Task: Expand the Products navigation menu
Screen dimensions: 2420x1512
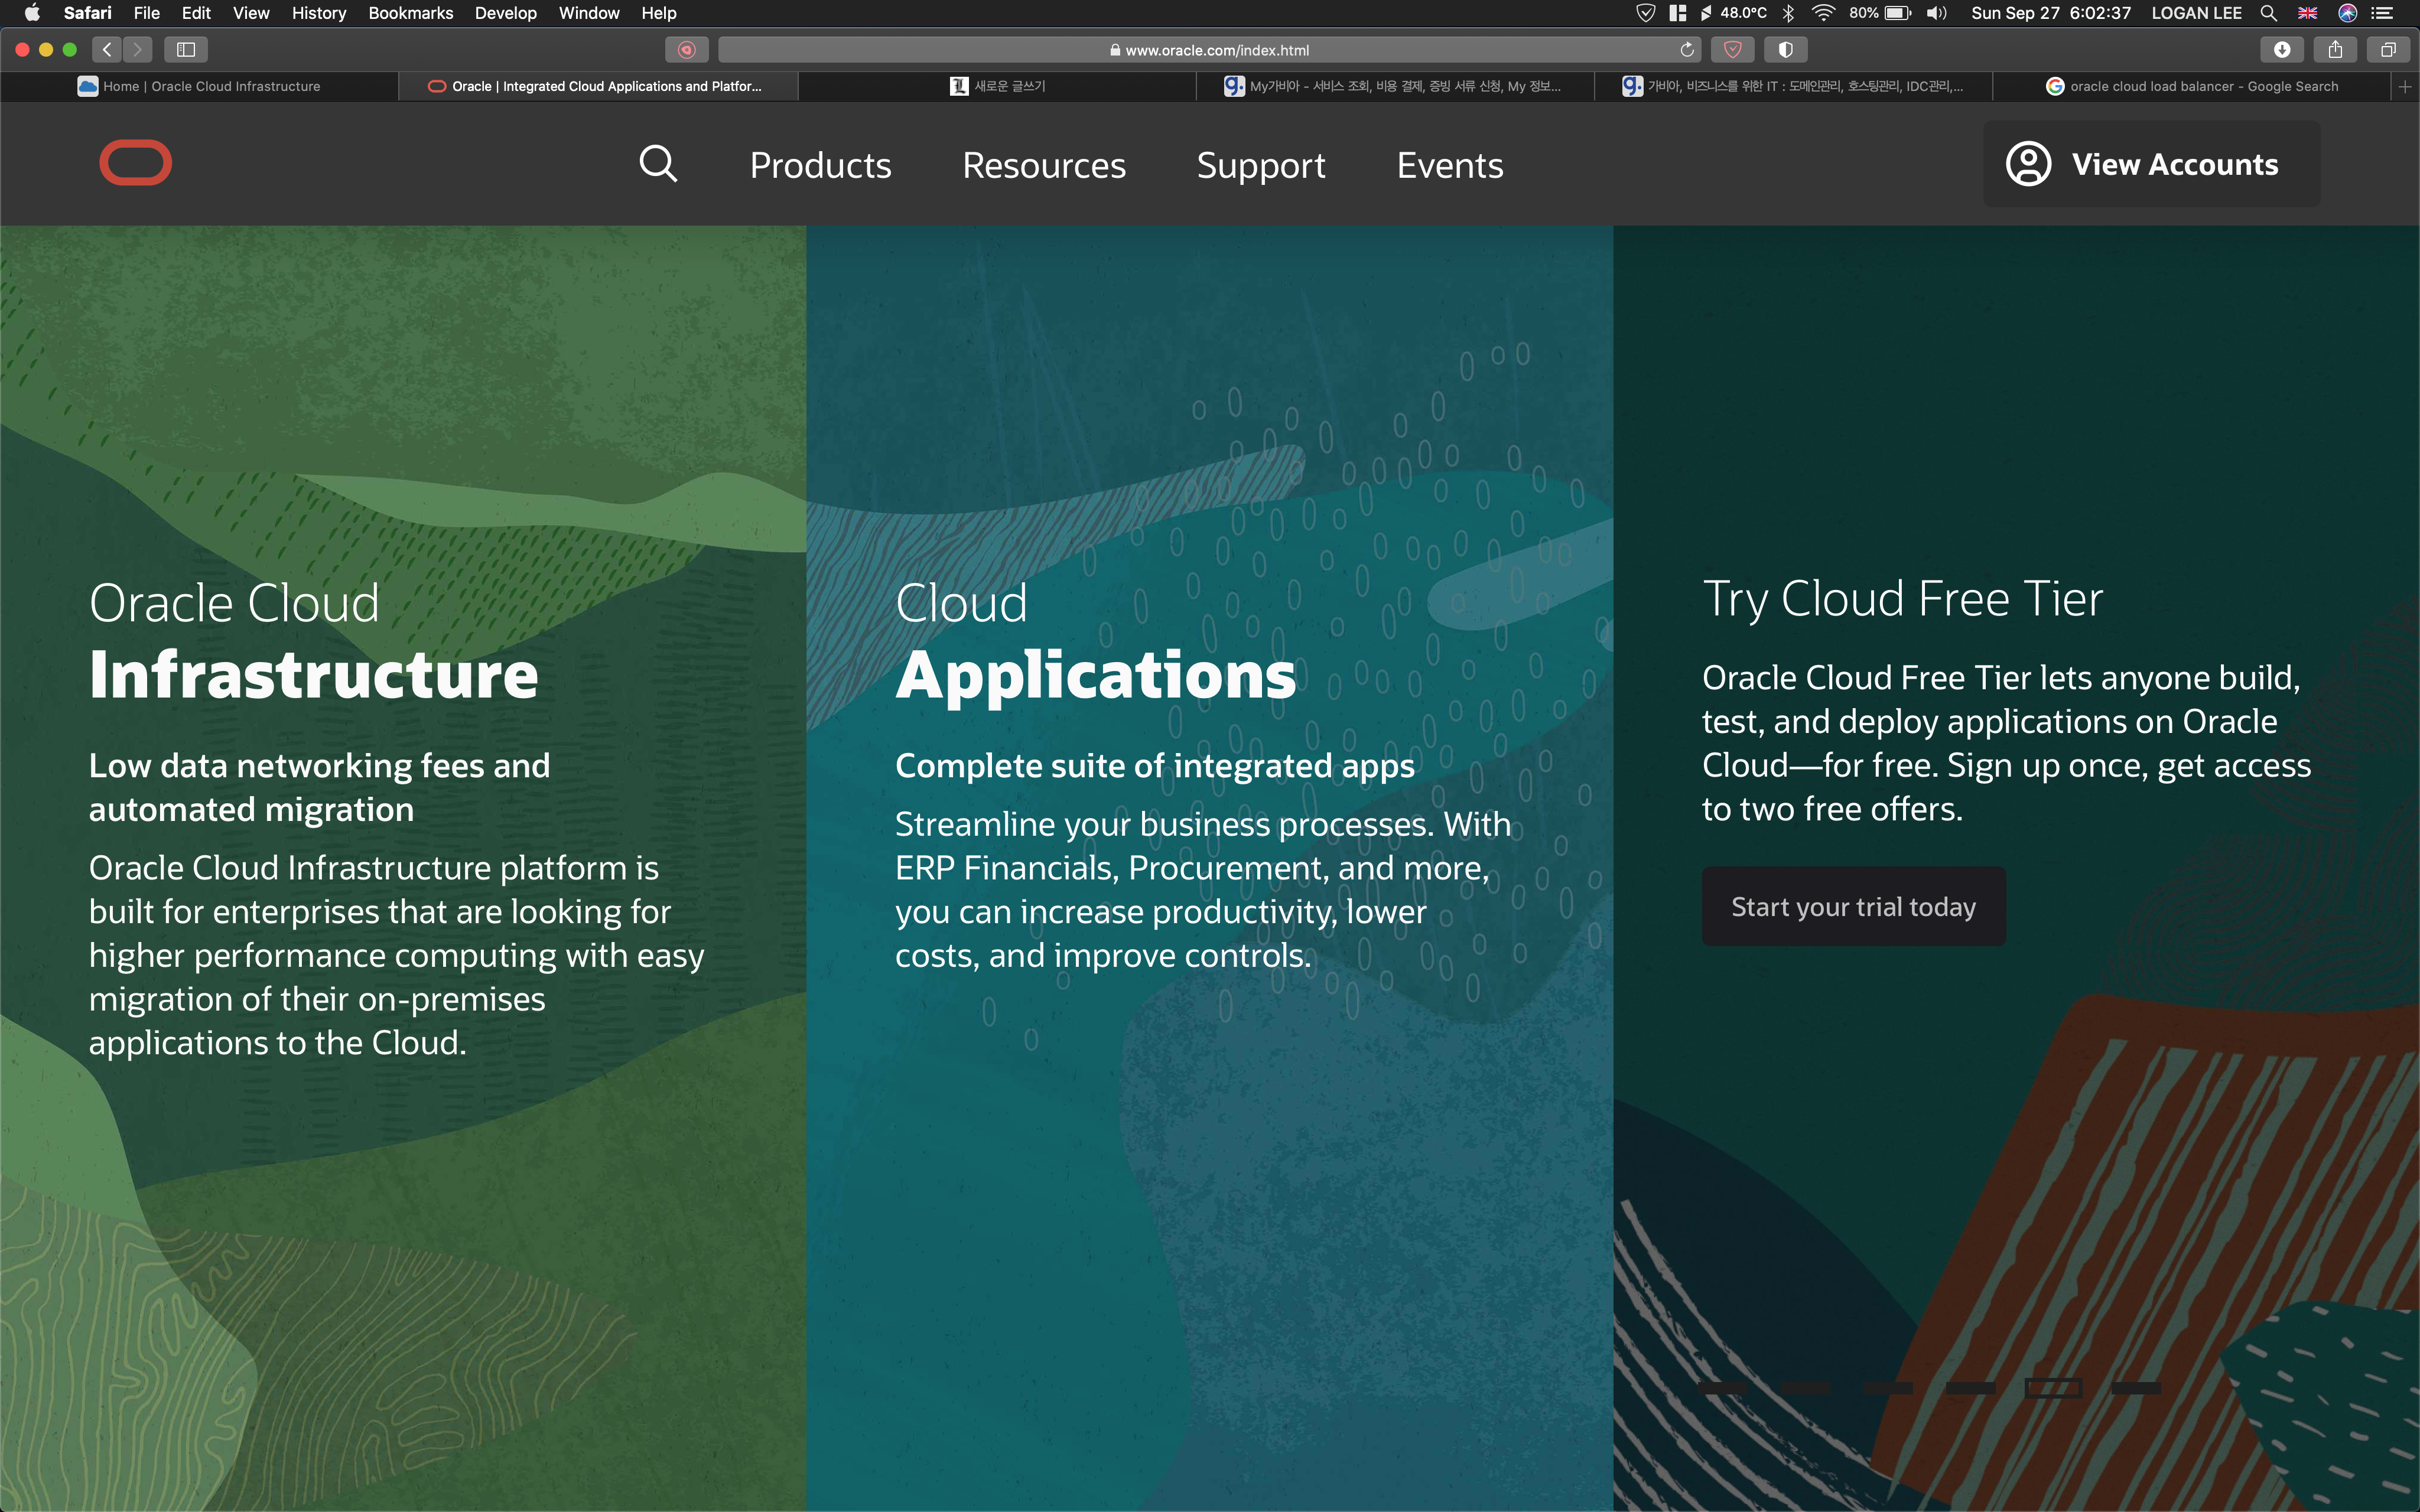Action: [x=820, y=165]
